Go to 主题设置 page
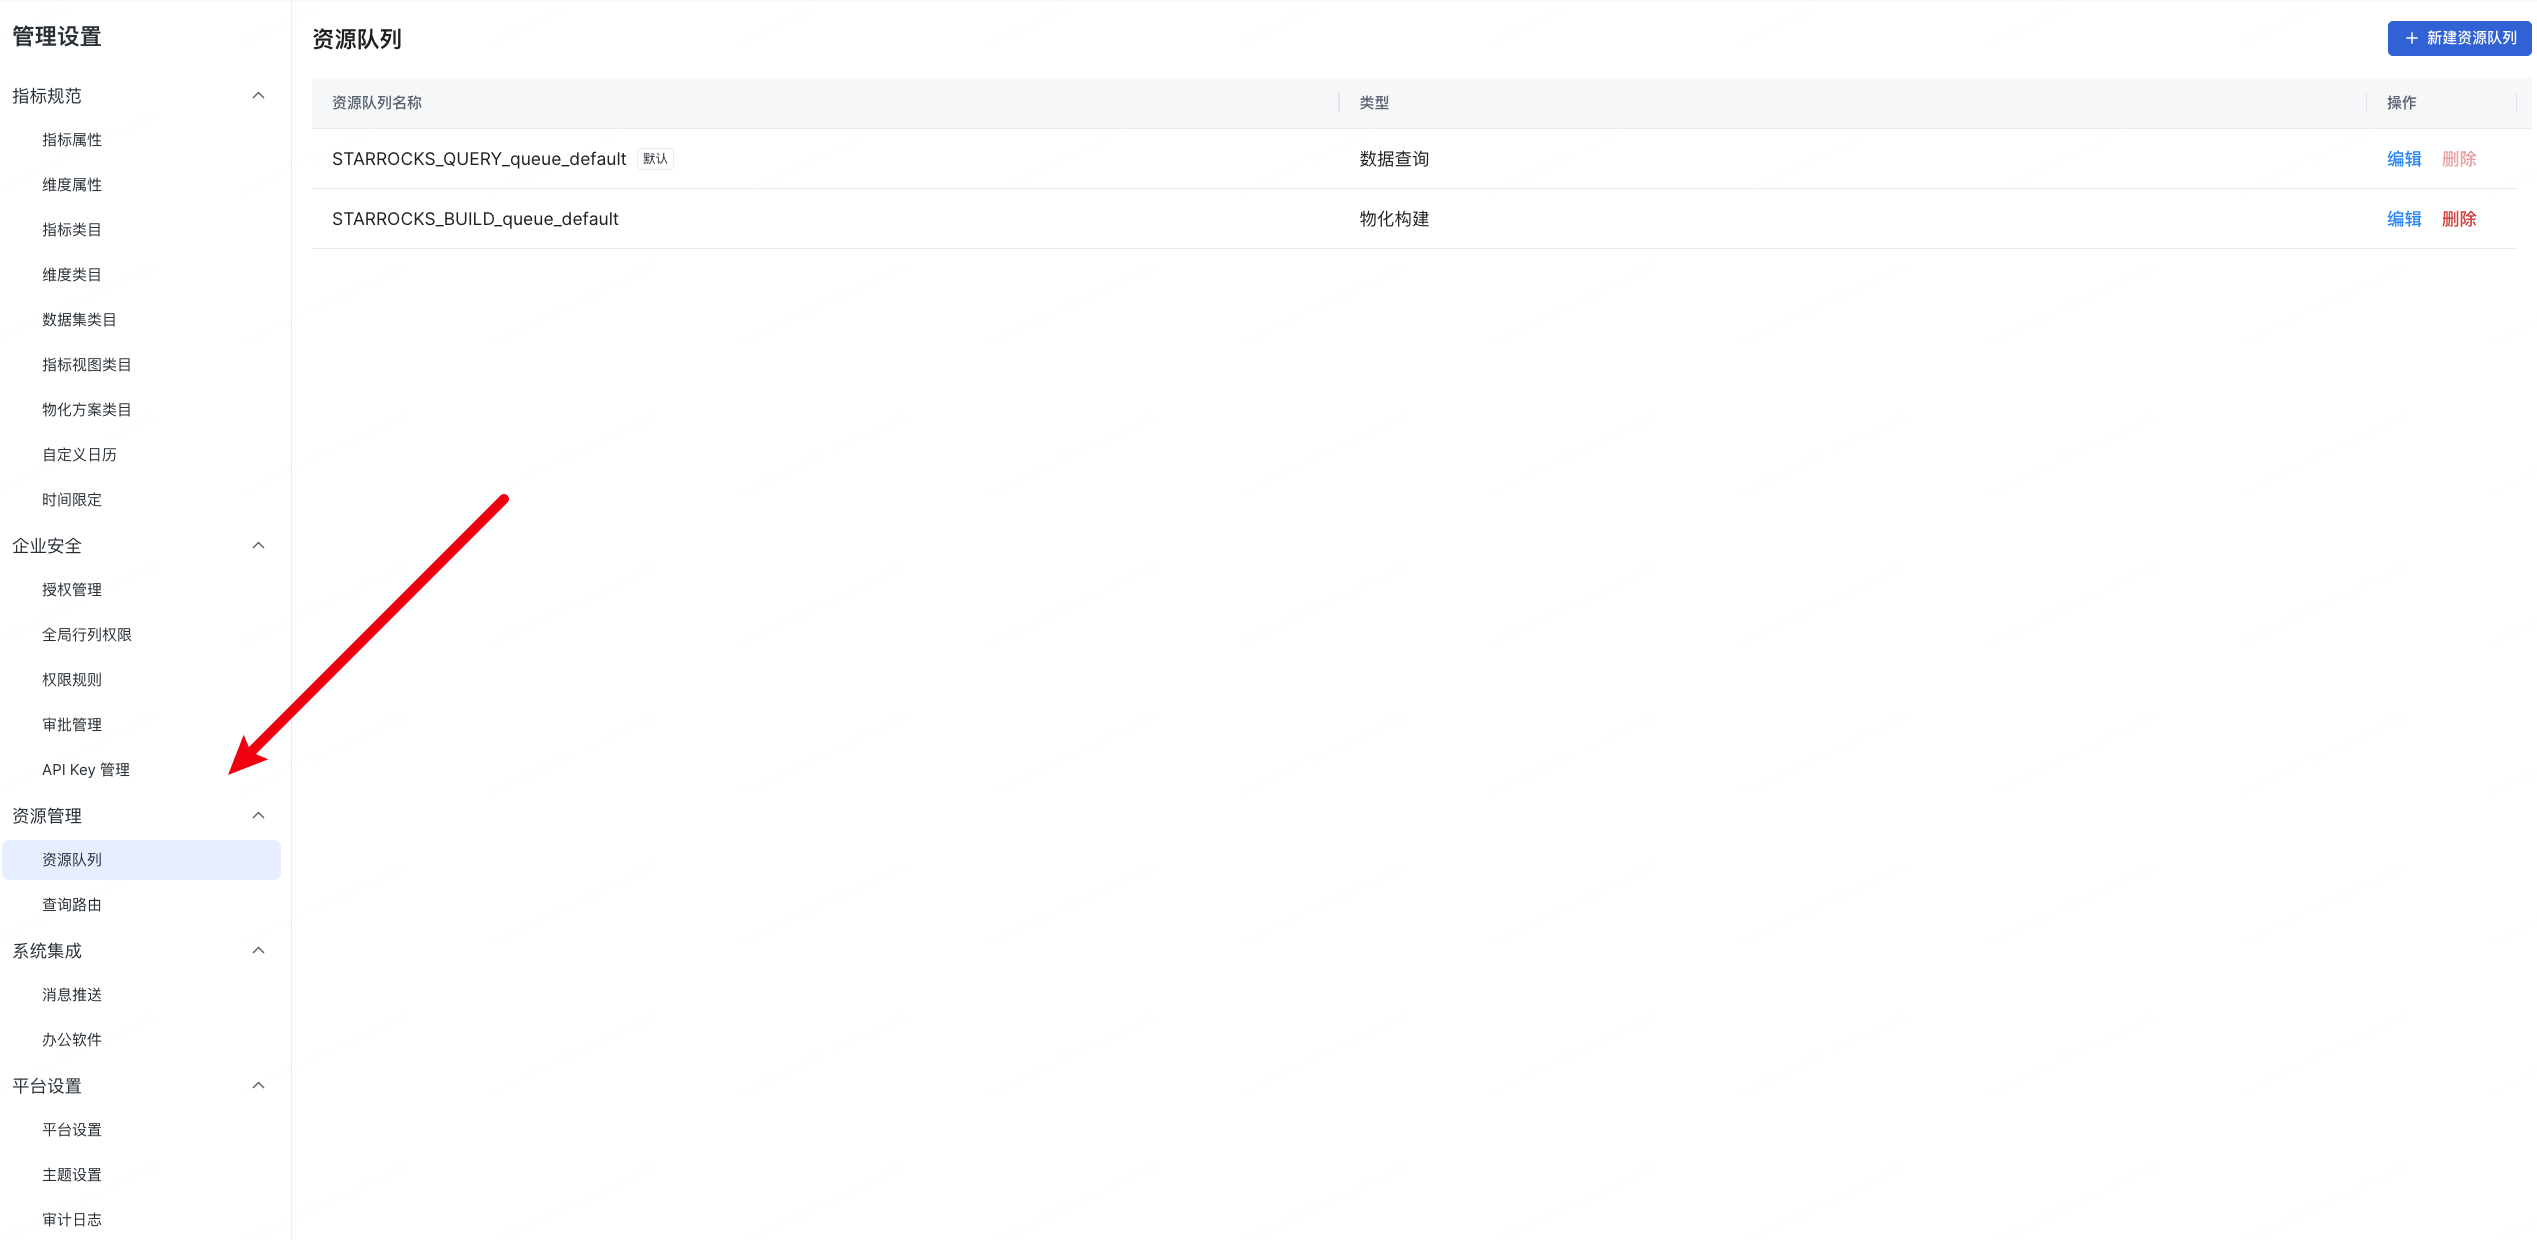The width and height of the screenshot is (2537, 1240). point(72,1175)
